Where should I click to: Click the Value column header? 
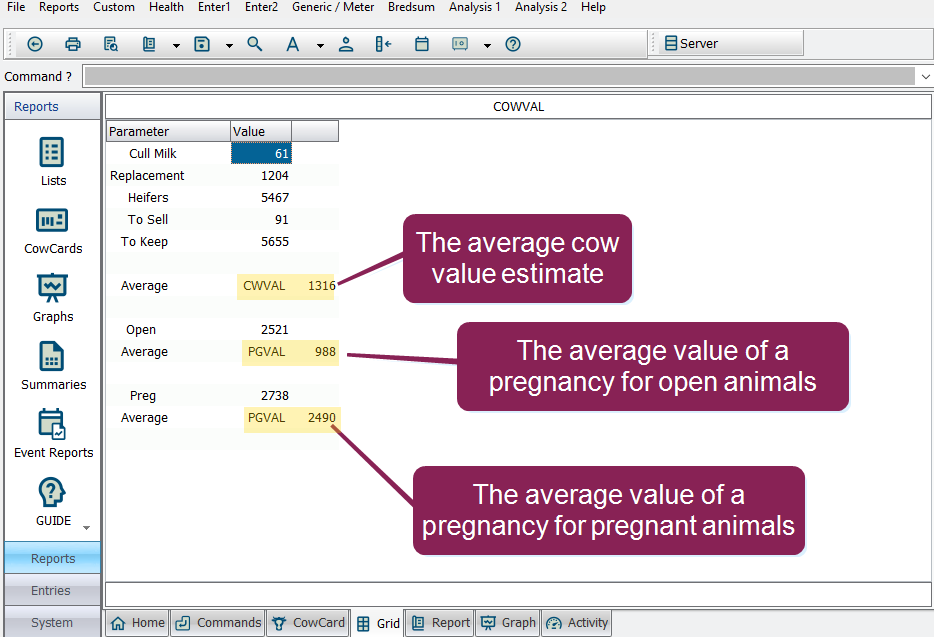pos(261,131)
